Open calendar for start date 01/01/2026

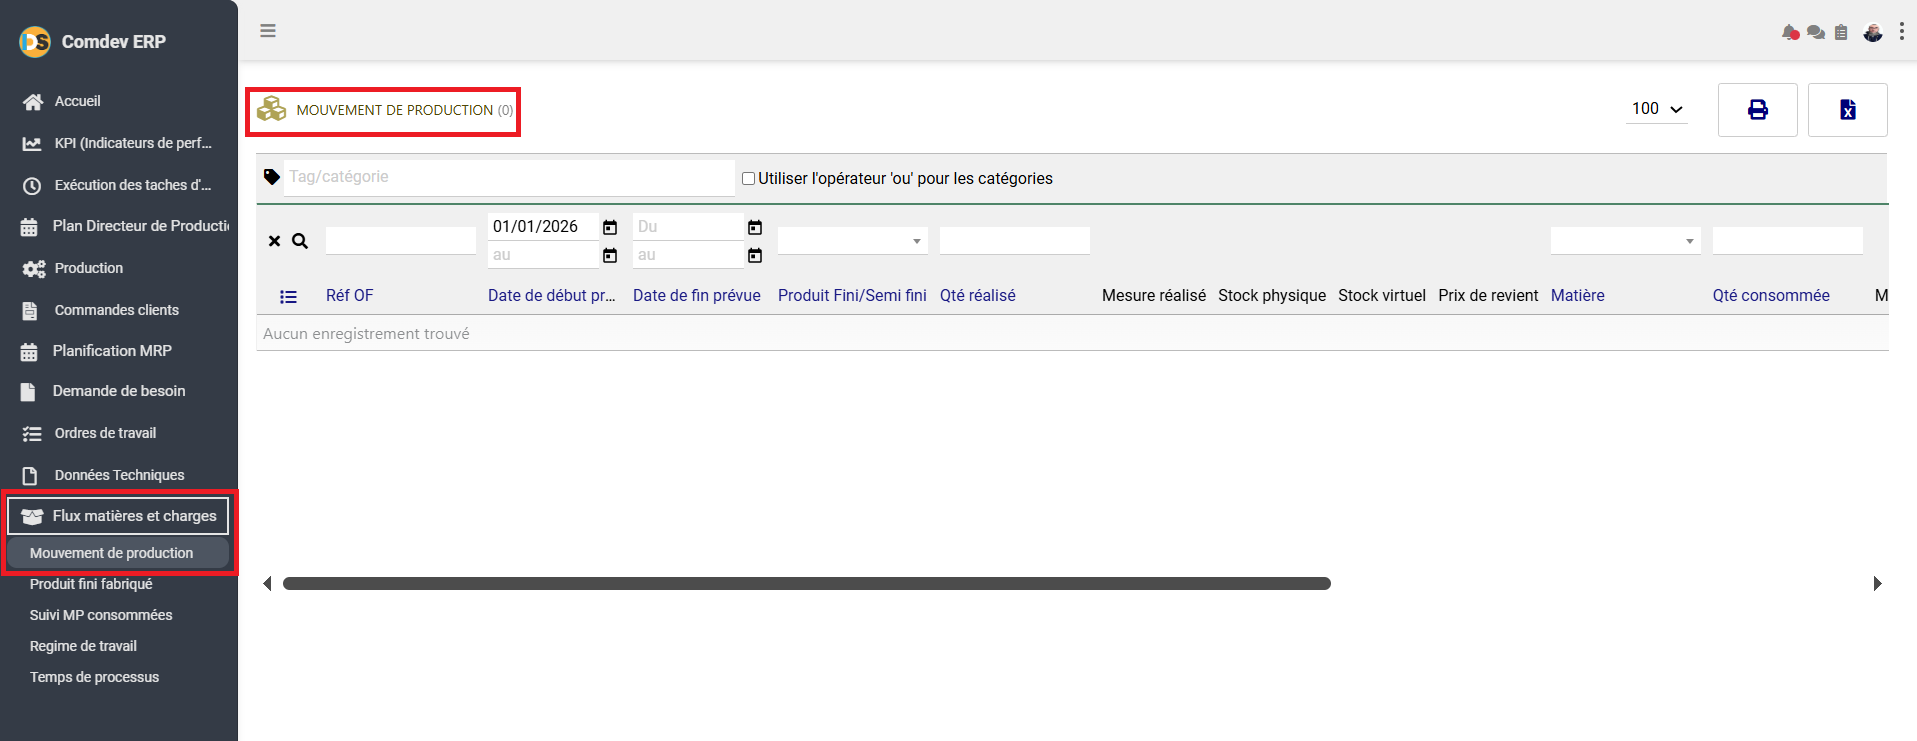(x=610, y=228)
